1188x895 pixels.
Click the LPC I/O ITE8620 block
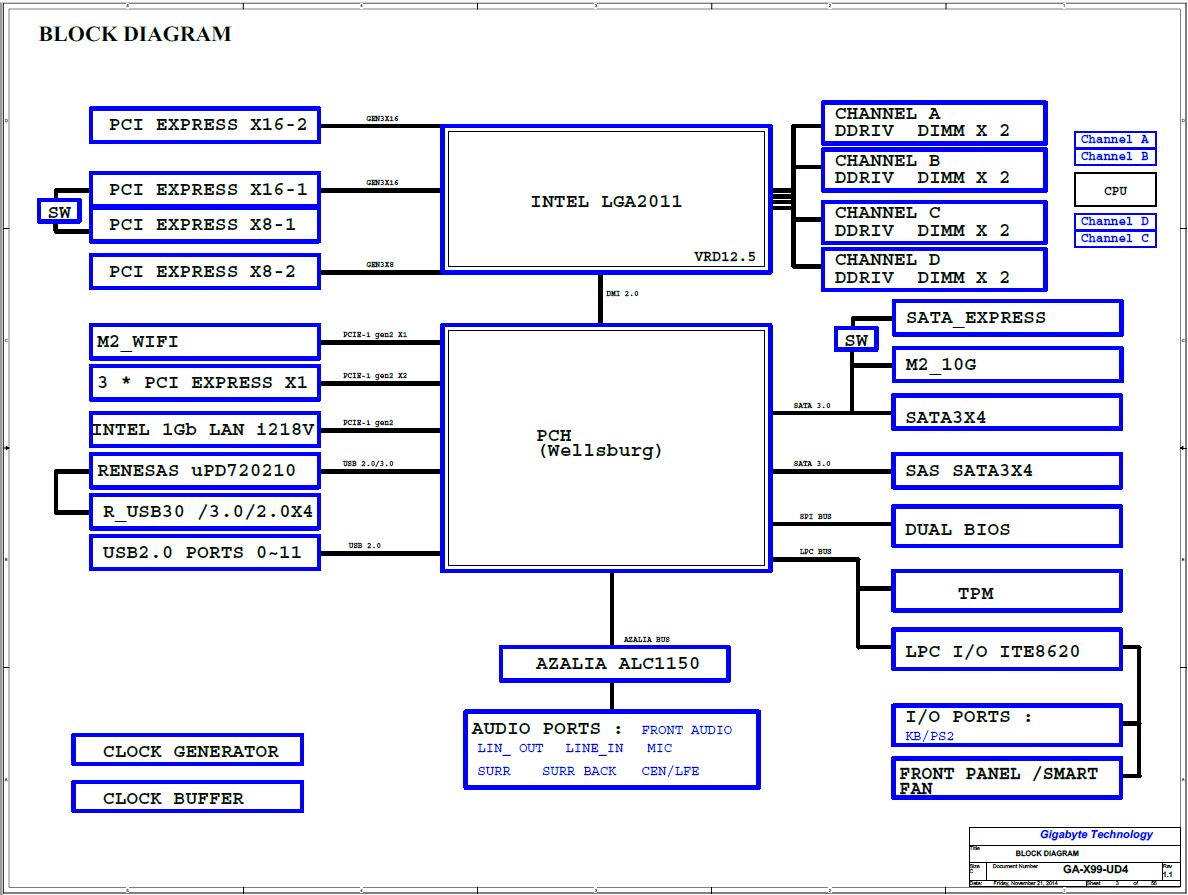(x=1006, y=651)
